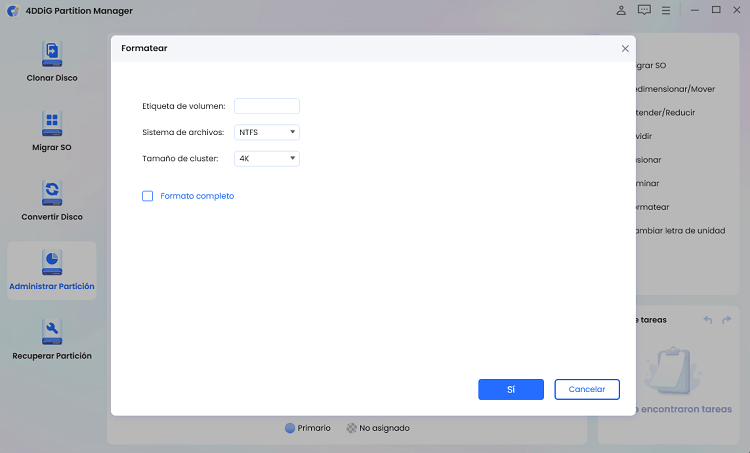Click the redo task arrow

coord(727,320)
